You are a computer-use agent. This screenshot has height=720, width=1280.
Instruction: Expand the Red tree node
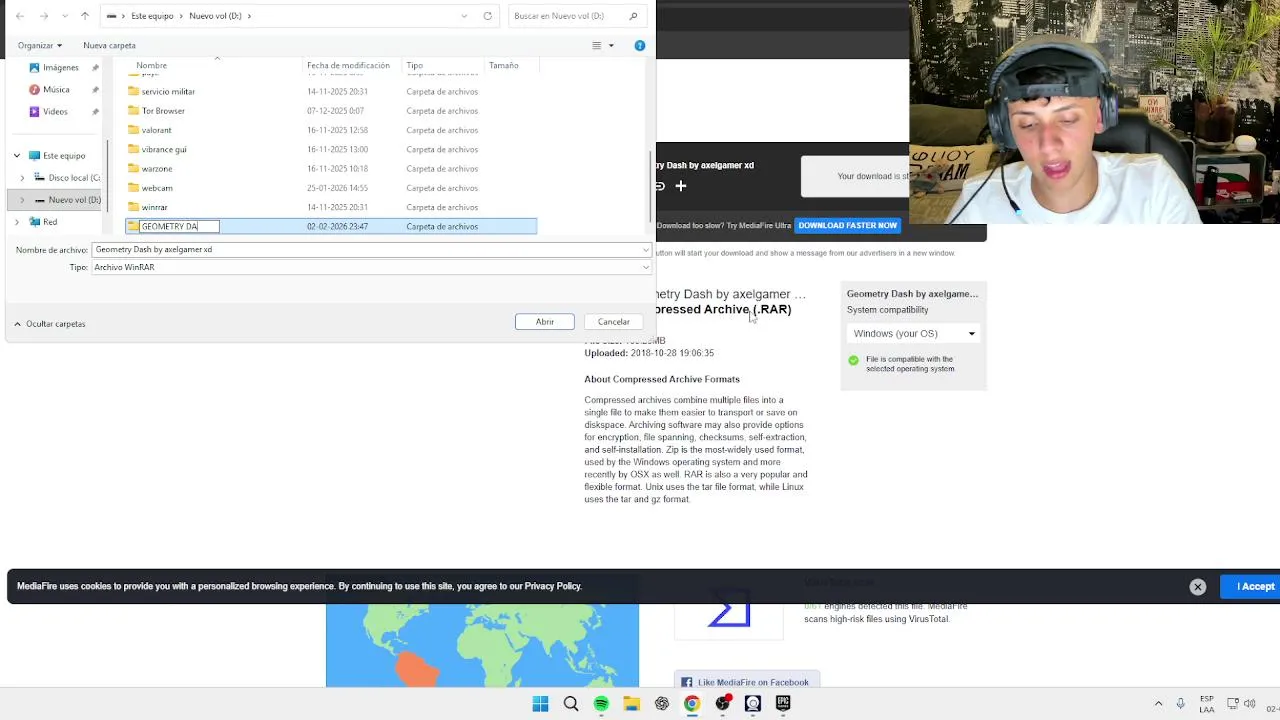(17, 221)
